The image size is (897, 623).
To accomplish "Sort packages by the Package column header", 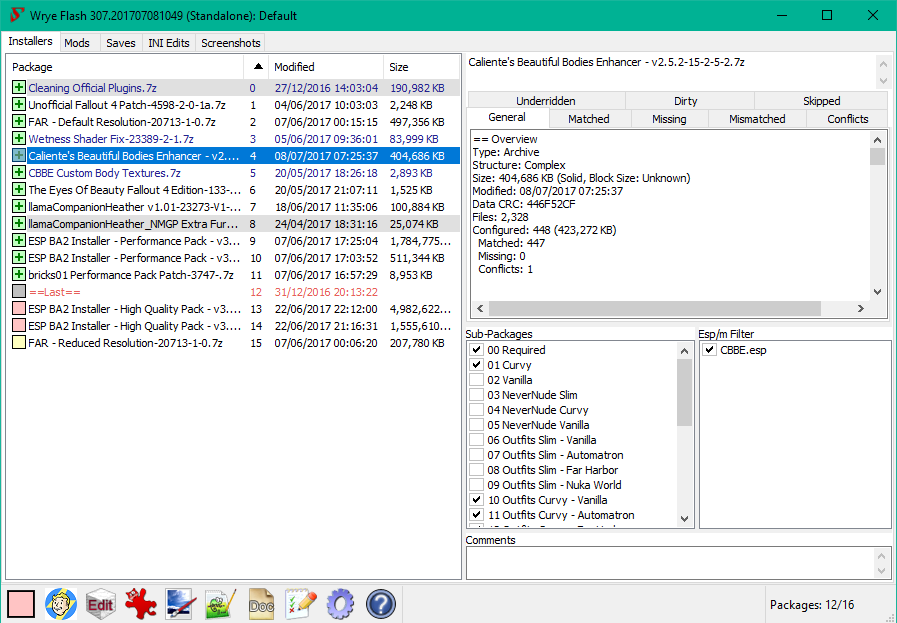I will 126,67.
